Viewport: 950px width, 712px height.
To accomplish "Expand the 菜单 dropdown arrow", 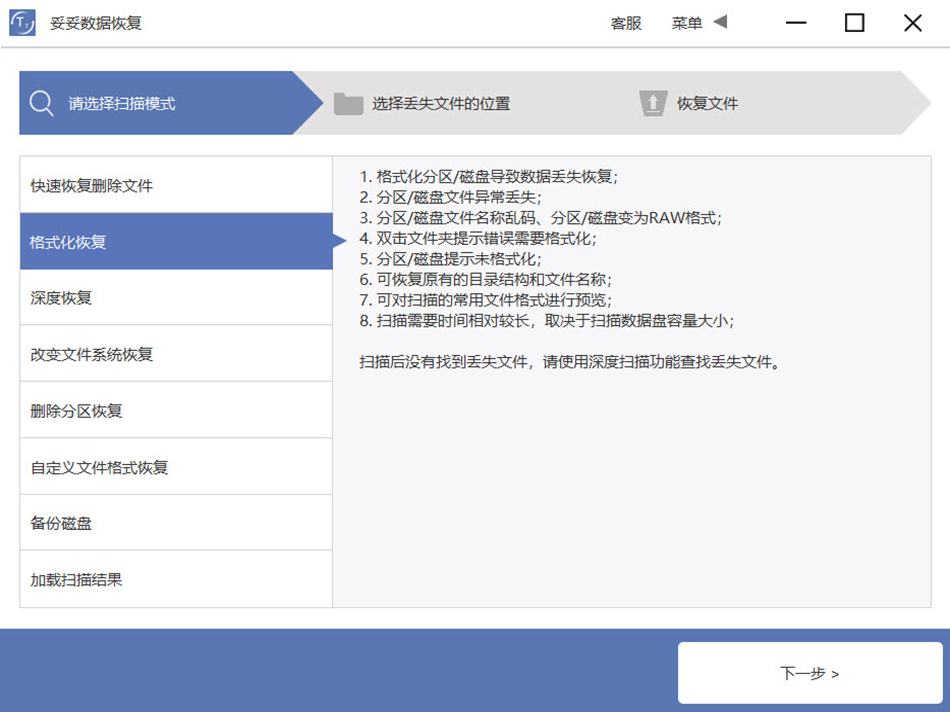I will (720, 22).
